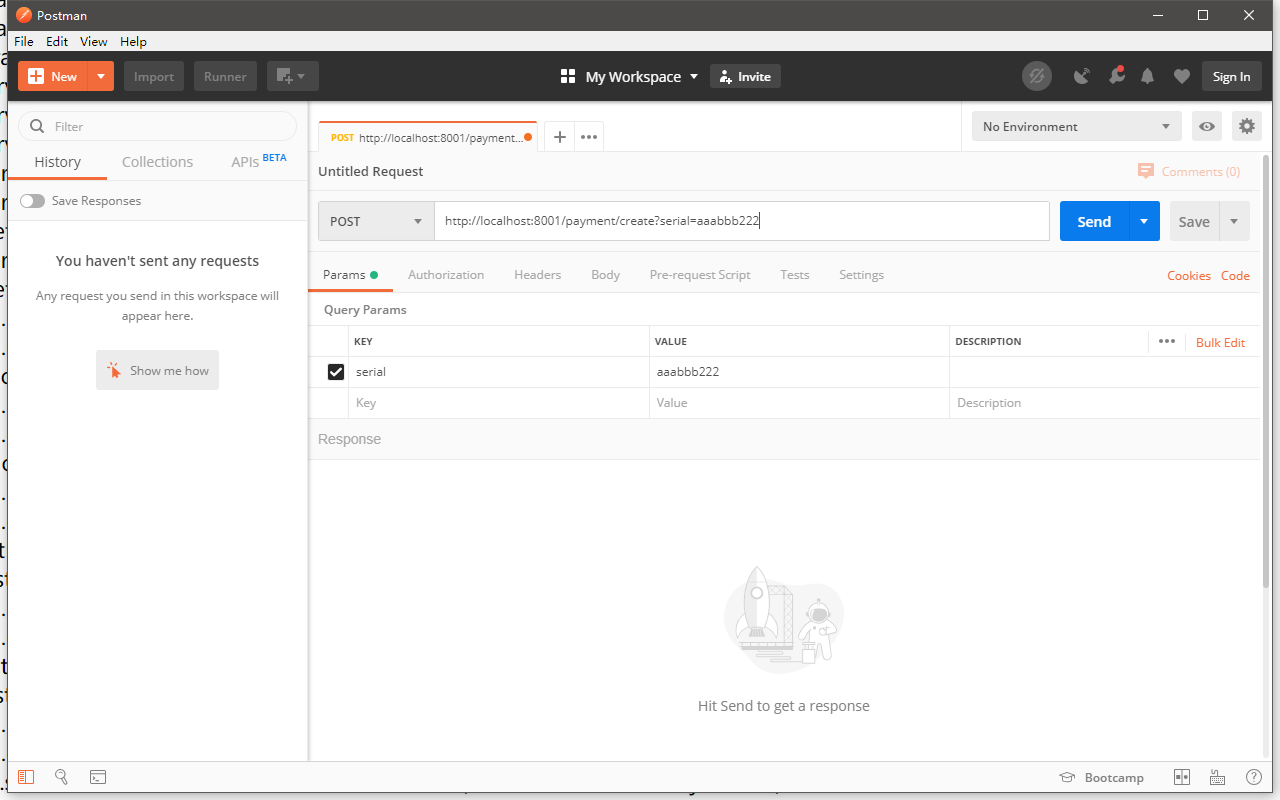
Task: Click the heart icon in header
Action: coord(1182,76)
